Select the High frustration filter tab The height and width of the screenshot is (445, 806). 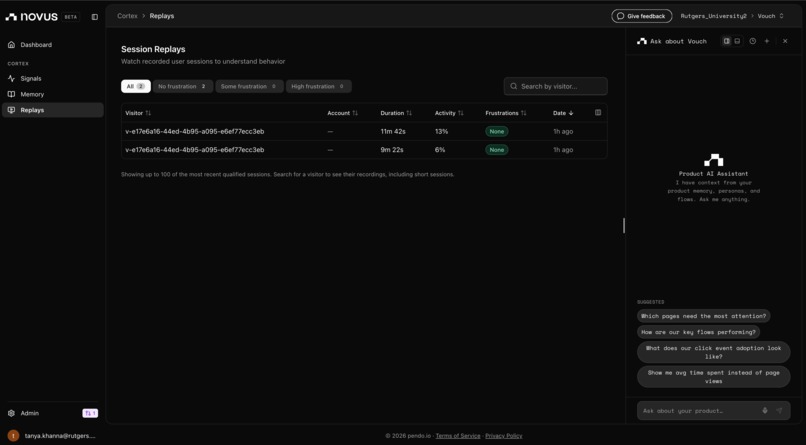coord(318,86)
